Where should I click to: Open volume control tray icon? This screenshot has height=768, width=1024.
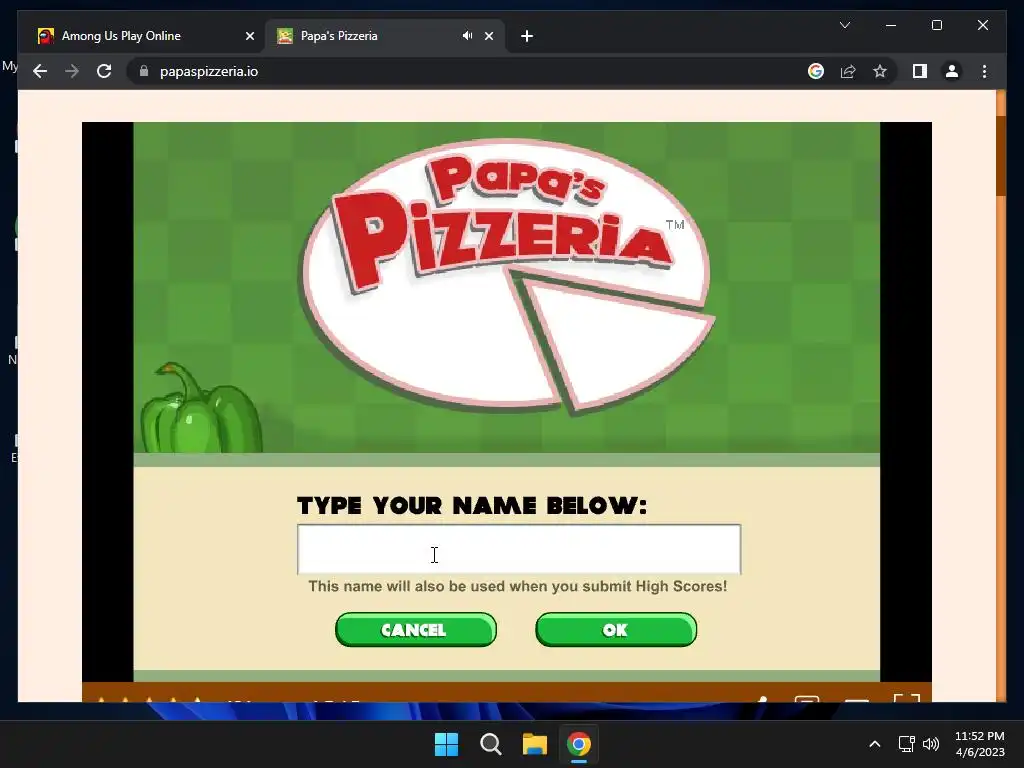tap(931, 744)
